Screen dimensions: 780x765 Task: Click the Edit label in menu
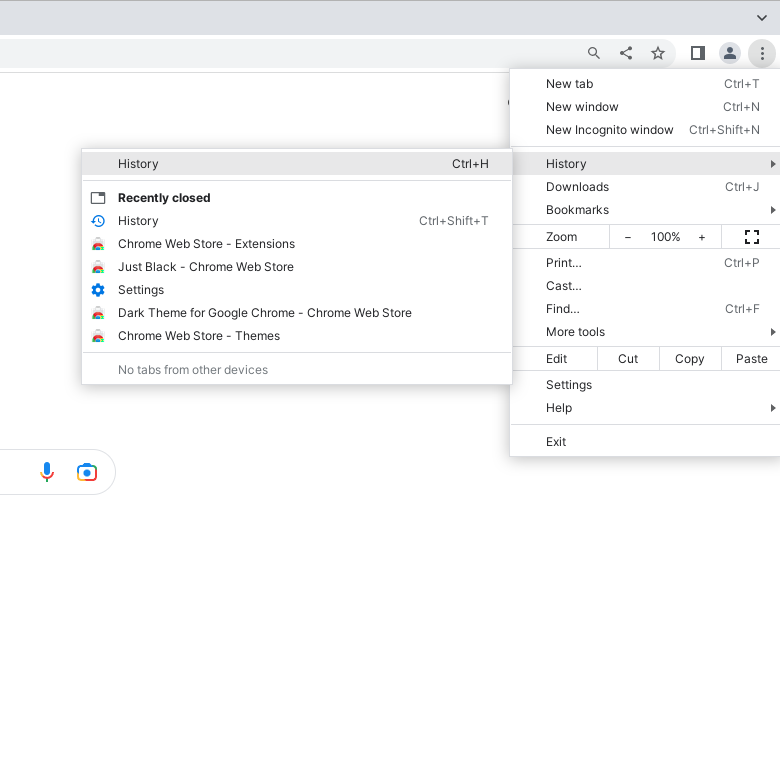[x=556, y=359]
